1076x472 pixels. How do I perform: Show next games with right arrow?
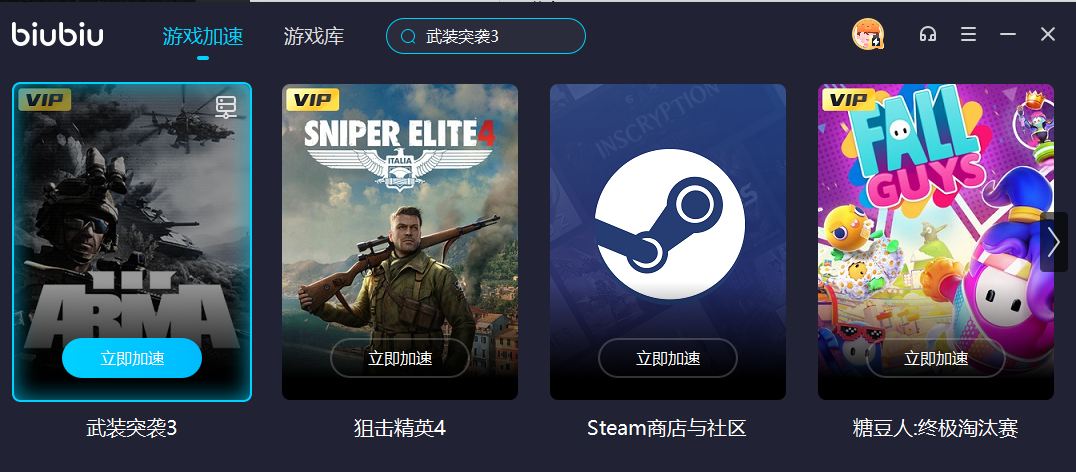[x=1053, y=241]
